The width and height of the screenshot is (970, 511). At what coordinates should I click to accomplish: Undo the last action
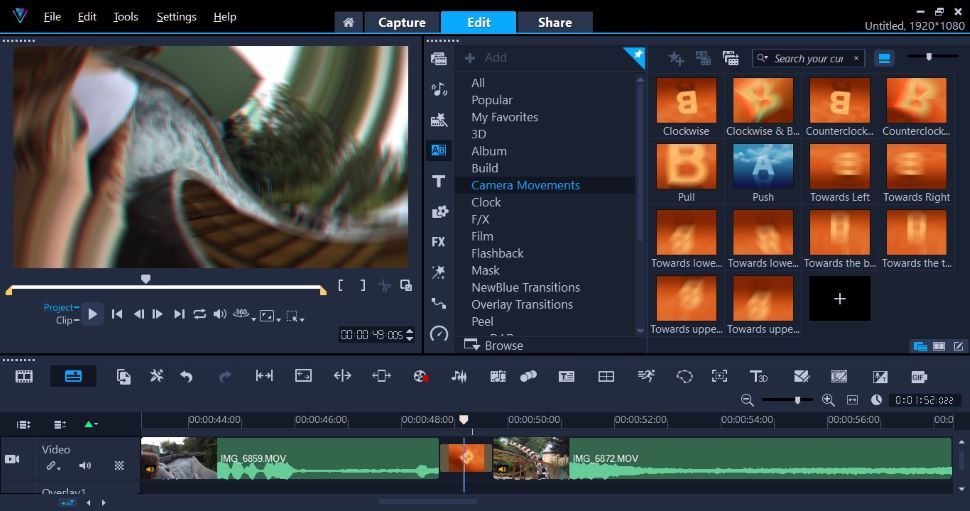tap(186, 376)
